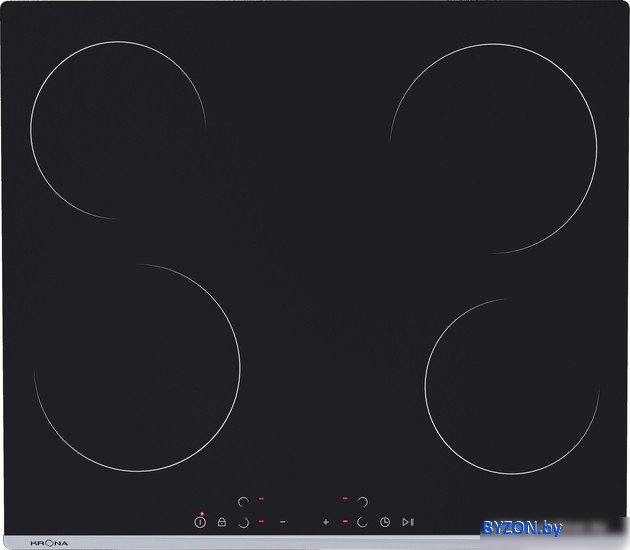Select the rear-right burner zone icon
The height and width of the screenshot is (550, 630).
(362, 502)
